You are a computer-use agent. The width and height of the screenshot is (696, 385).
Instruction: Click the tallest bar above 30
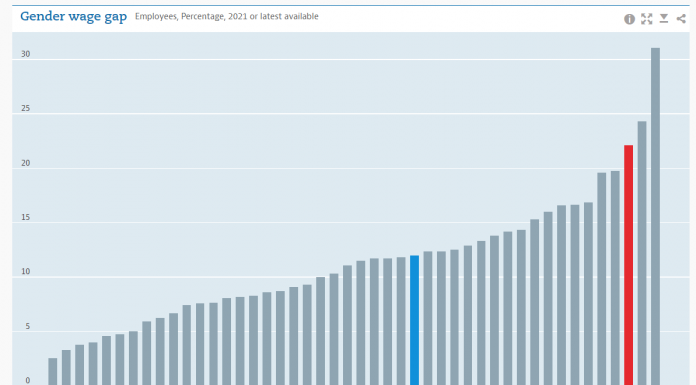pyautogui.click(x=655, y=216)
